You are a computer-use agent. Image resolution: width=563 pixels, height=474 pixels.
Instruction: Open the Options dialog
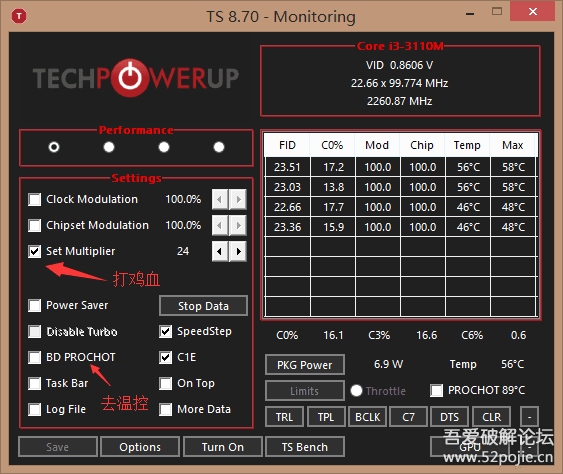pyautogui.click(x=140, y=447)
